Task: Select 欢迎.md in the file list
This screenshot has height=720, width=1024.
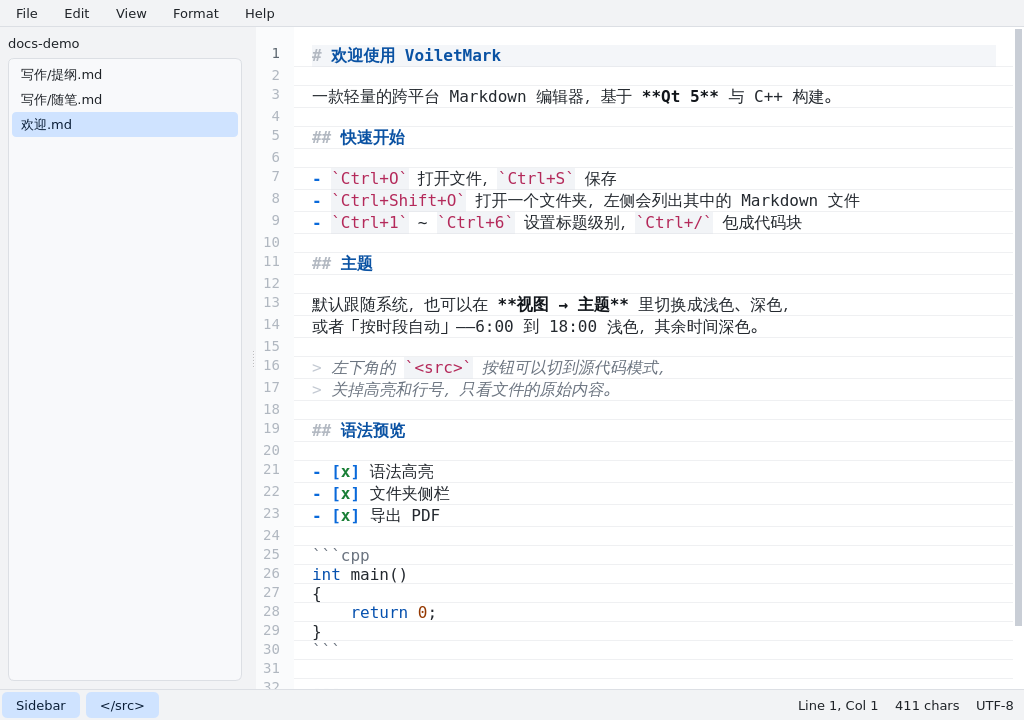Action: pos(125,124)
